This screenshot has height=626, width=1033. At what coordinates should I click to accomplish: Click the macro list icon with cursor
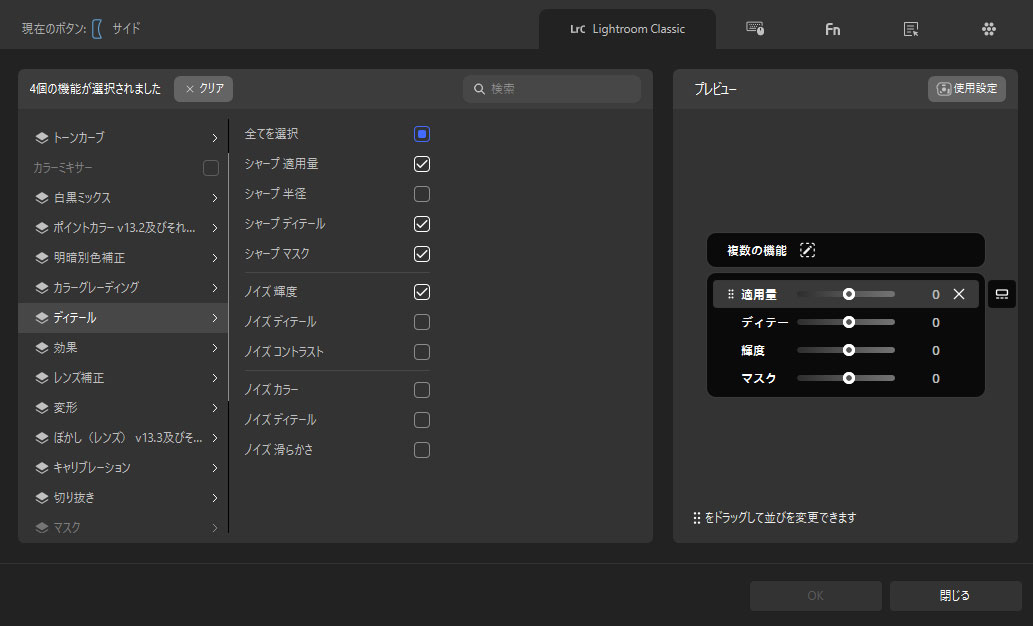coord(910,29)
